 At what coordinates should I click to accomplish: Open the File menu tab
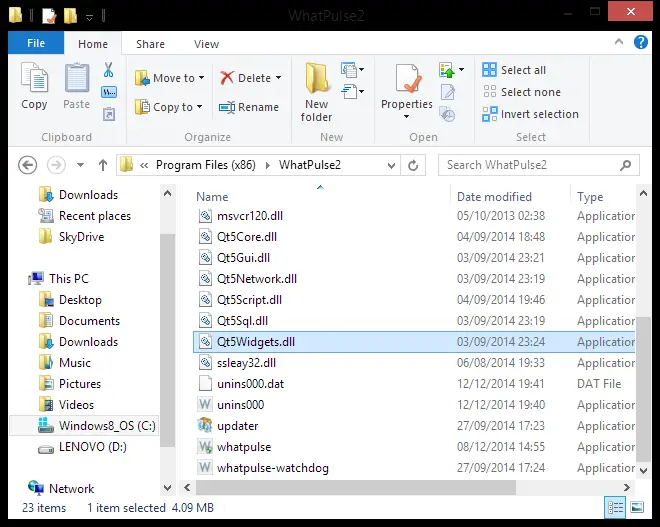36,43
